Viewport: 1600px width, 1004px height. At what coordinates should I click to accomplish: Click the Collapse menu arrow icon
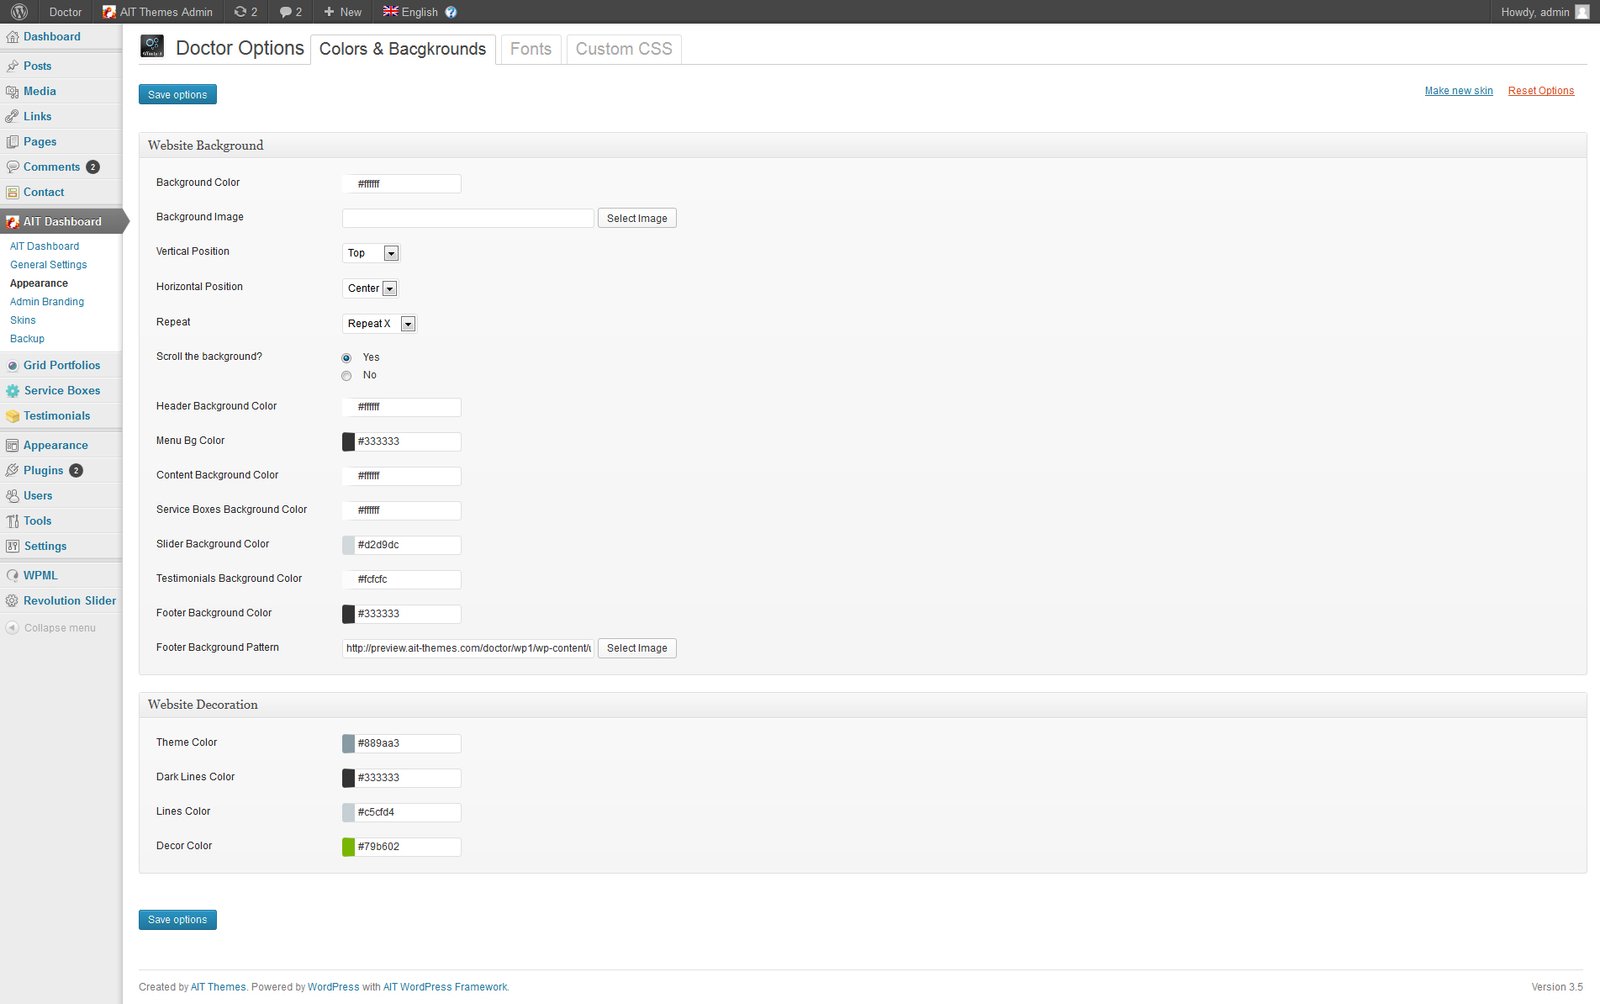[12, 628]
